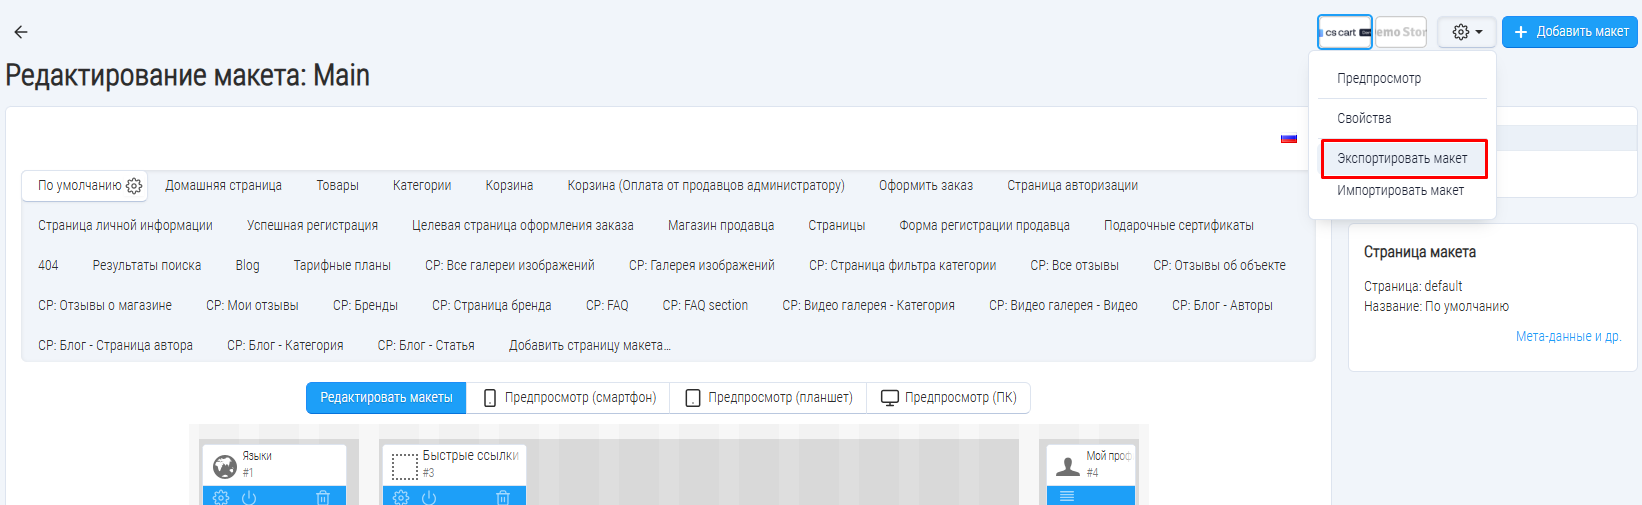The image size is (1642, 505).
Task: Open the Успешная регистрация tab
Action: pyautogui.click(x=312, y=225)
